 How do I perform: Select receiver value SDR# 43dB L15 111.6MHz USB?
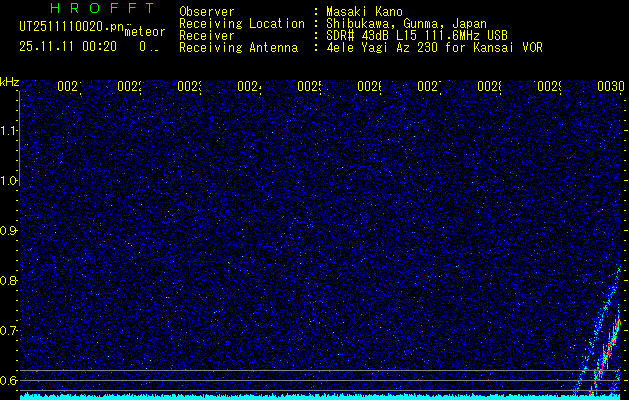417,36
